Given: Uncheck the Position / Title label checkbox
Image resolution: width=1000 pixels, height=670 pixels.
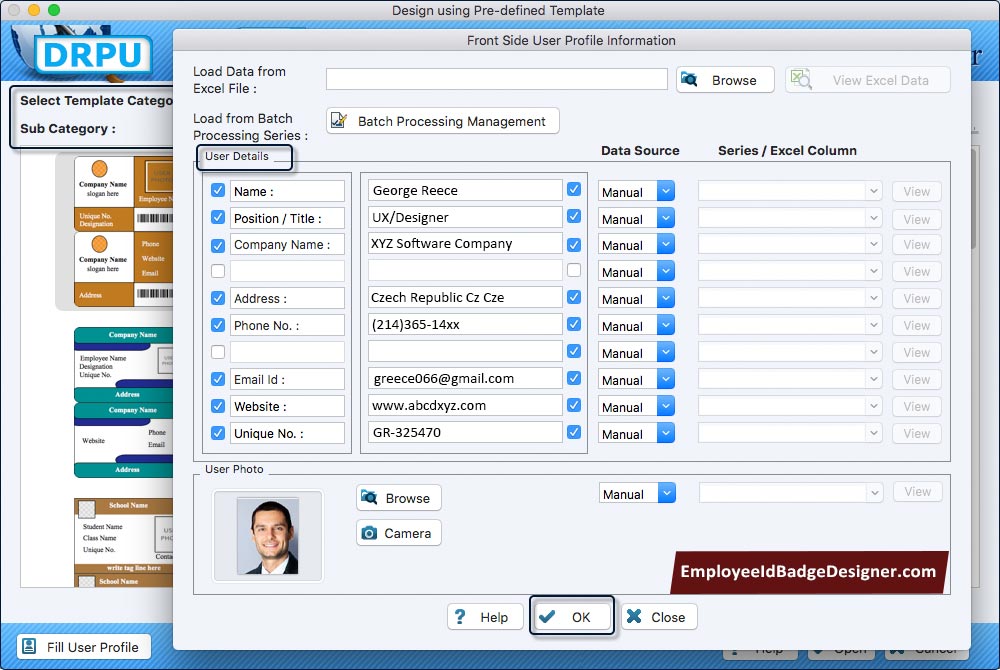Looking at the screenshot, I should pyautogui.click(x=218, y=217).
